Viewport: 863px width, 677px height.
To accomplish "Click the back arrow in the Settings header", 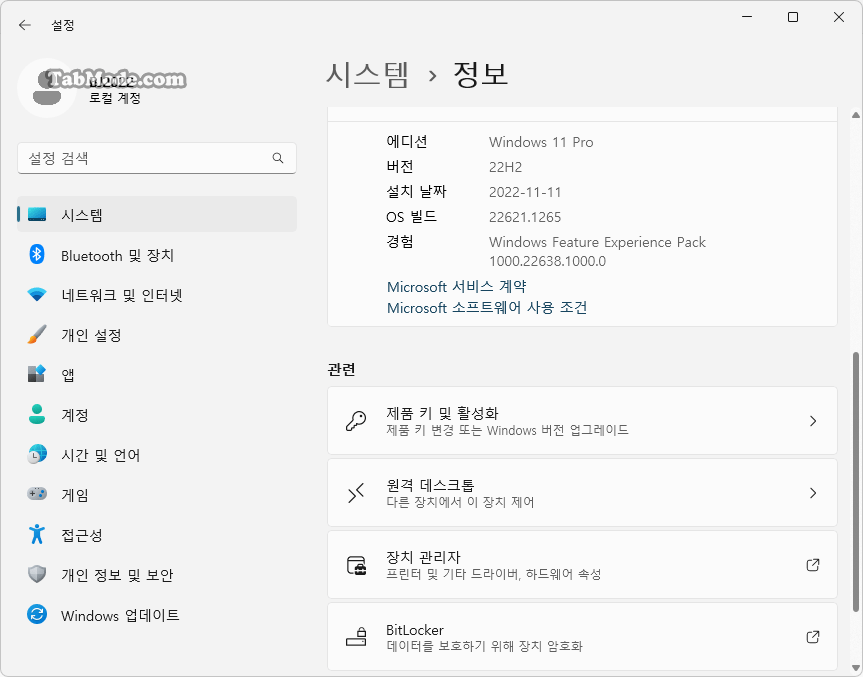I will click(25, 25).
